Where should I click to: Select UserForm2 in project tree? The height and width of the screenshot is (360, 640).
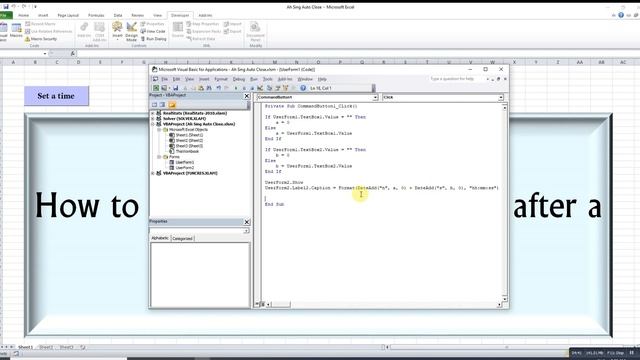(184, 168)
